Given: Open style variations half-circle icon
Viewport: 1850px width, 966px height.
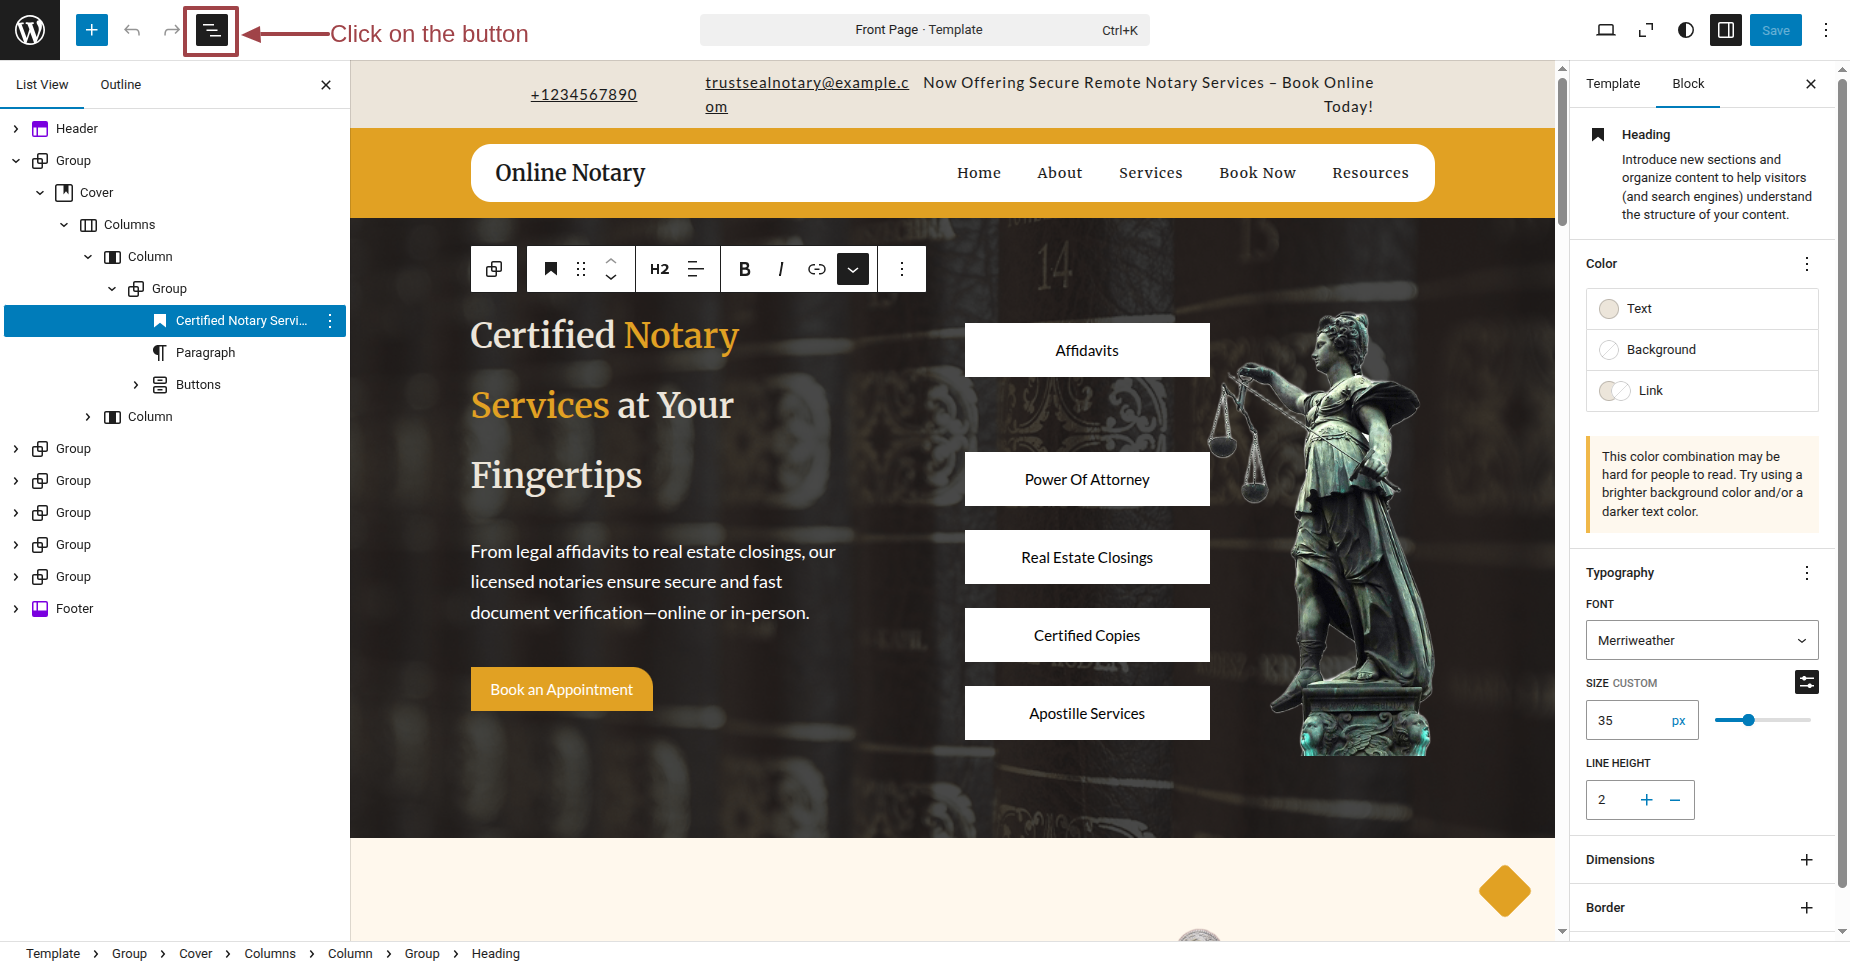Looking at the screenshot, I should (x=1686, y=30).
